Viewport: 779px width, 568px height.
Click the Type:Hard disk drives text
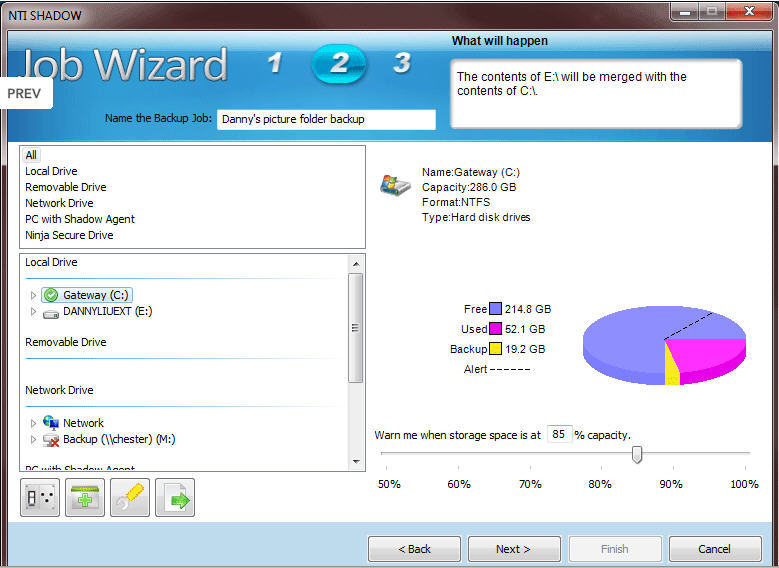pyautogui.click(x=476, y=217)
